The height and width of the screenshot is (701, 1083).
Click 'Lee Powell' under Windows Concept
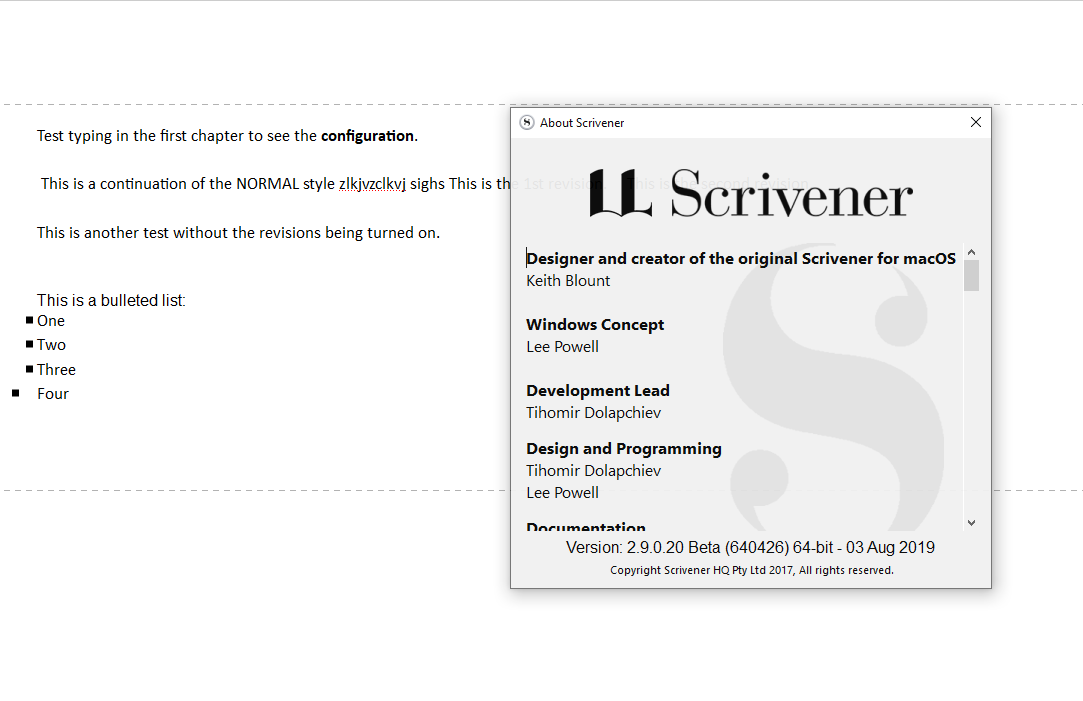pos(562,347)
